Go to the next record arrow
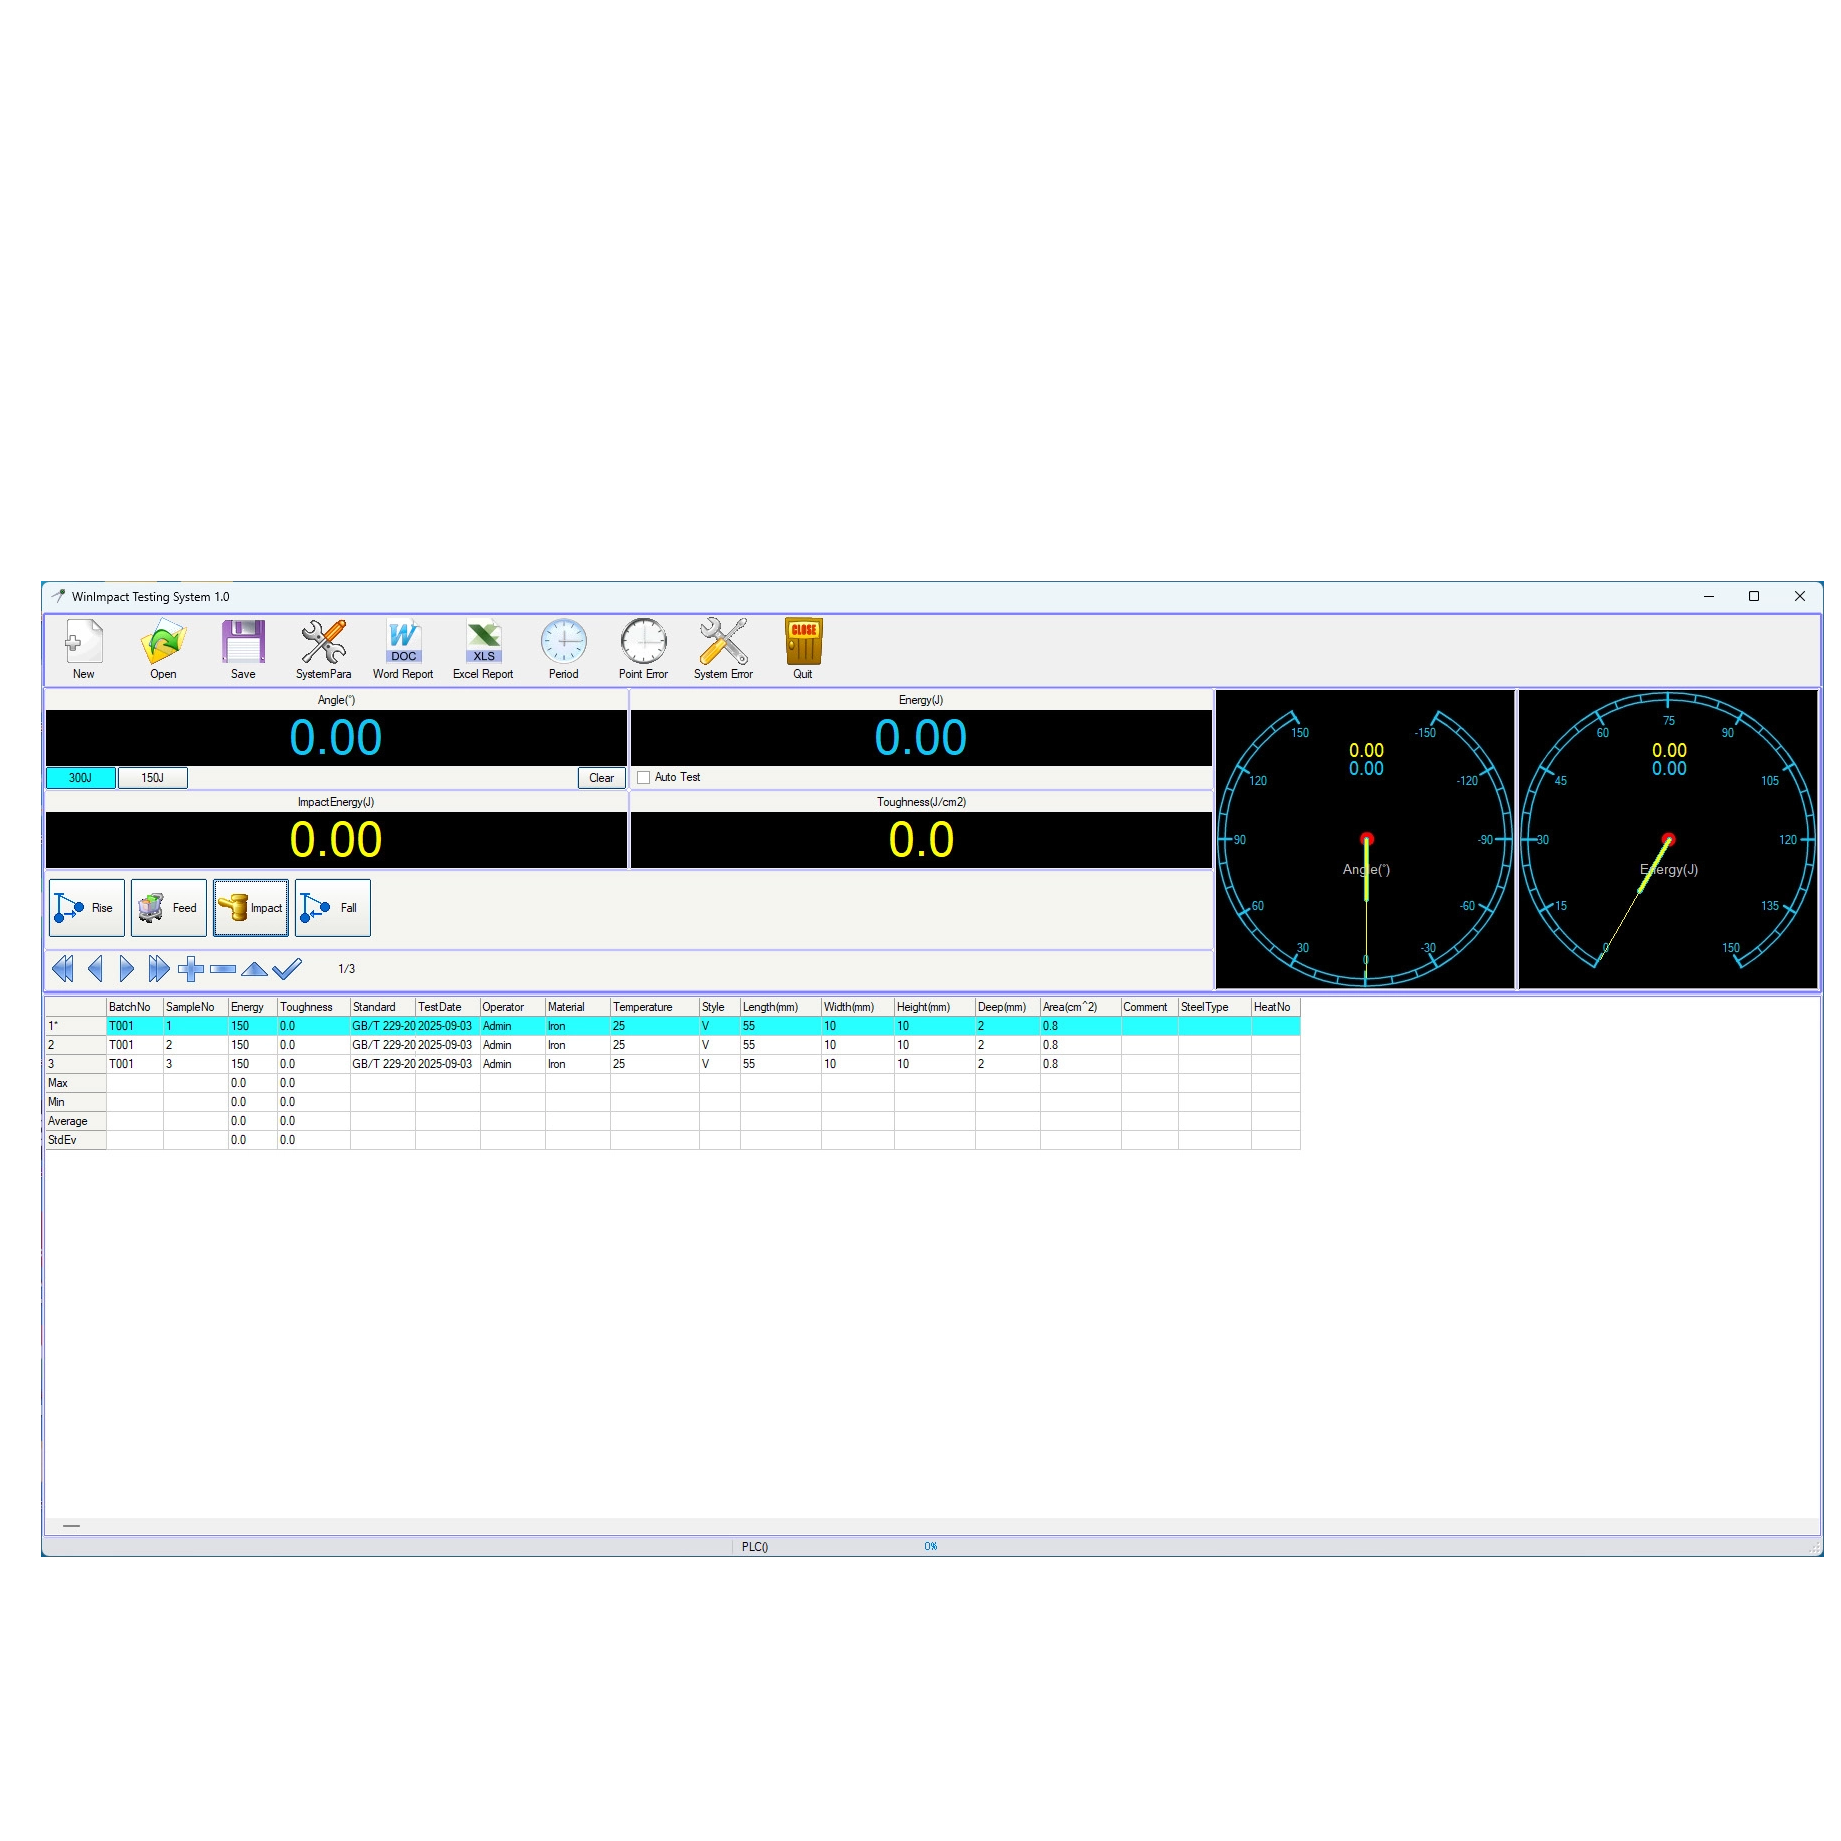Viewport: 1841px width, 1841px height. tap(127, 969)
